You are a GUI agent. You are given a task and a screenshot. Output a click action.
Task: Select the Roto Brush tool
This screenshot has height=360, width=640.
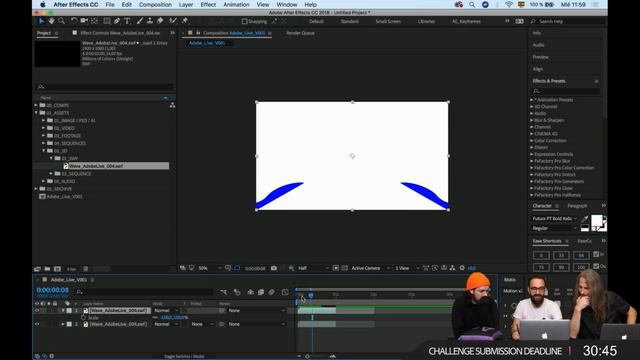(x=173, y=21)
